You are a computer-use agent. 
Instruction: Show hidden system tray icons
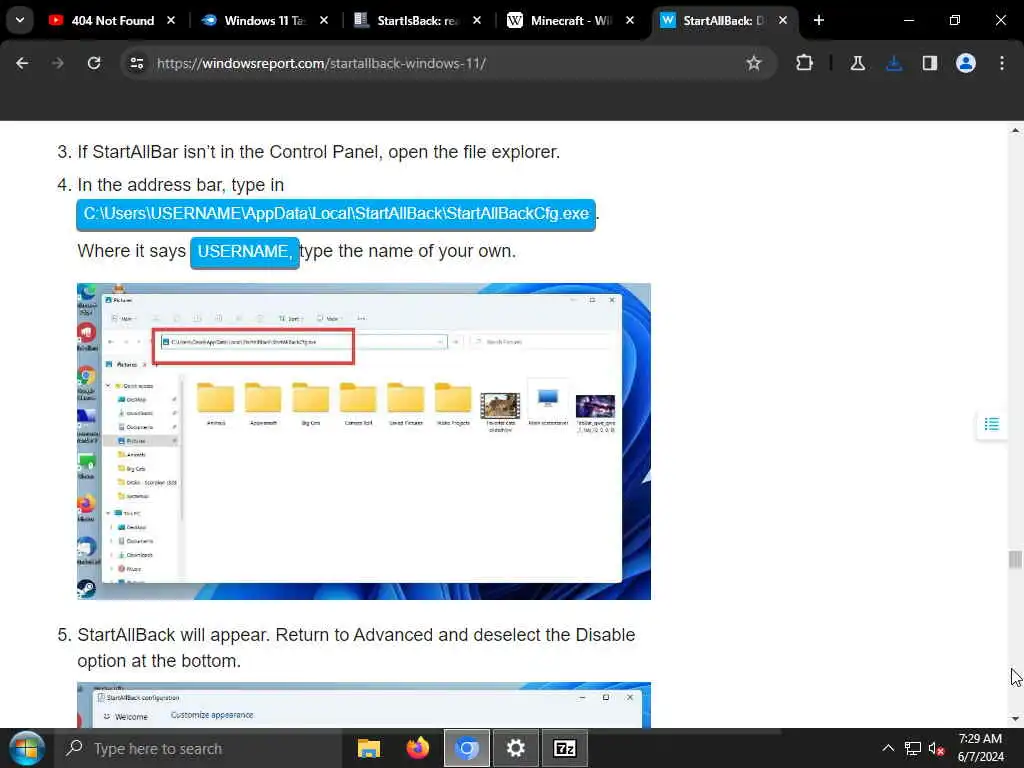pyautogui.click(x=888, y=748)
